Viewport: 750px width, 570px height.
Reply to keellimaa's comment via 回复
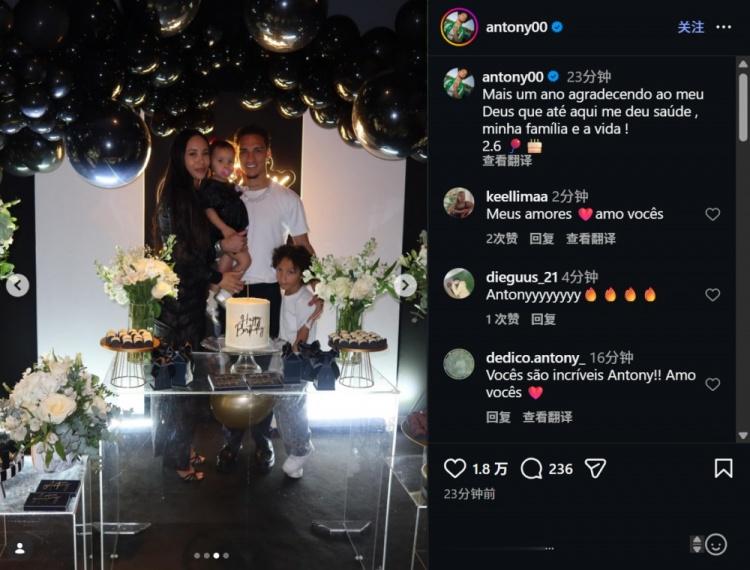coord(541,239)
